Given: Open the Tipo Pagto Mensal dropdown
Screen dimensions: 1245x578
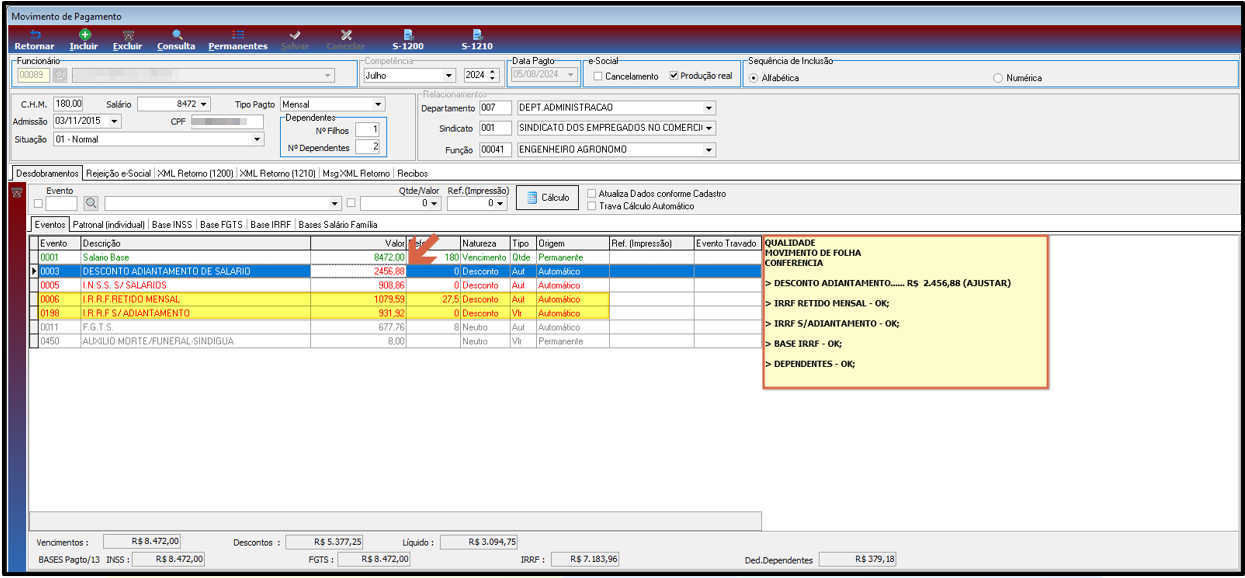Looking at the screenshot, I should tap(378, 104).
